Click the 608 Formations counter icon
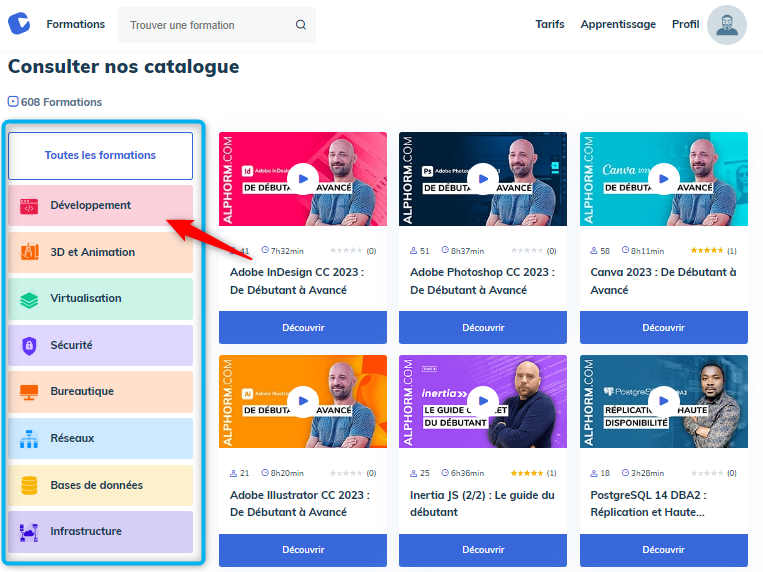 (13, 102)
